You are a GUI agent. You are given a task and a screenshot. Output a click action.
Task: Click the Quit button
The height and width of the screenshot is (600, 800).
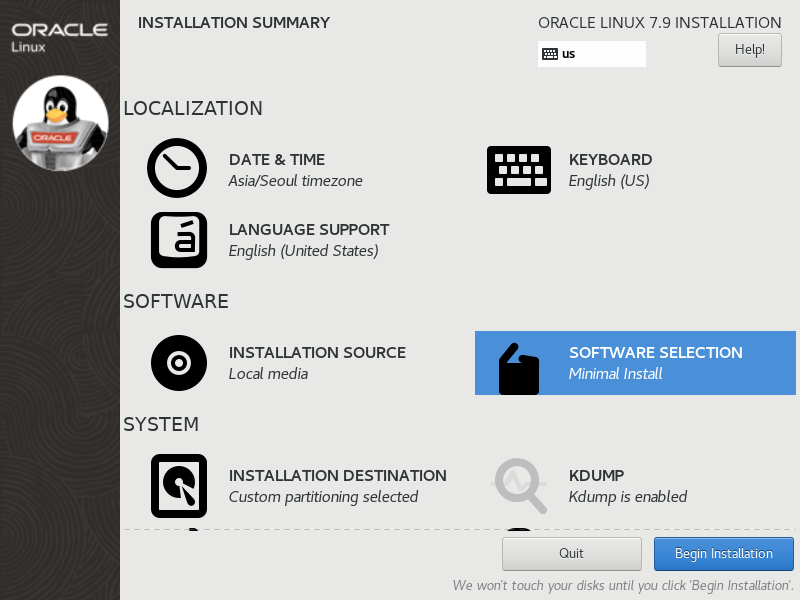tap(571, 554)
